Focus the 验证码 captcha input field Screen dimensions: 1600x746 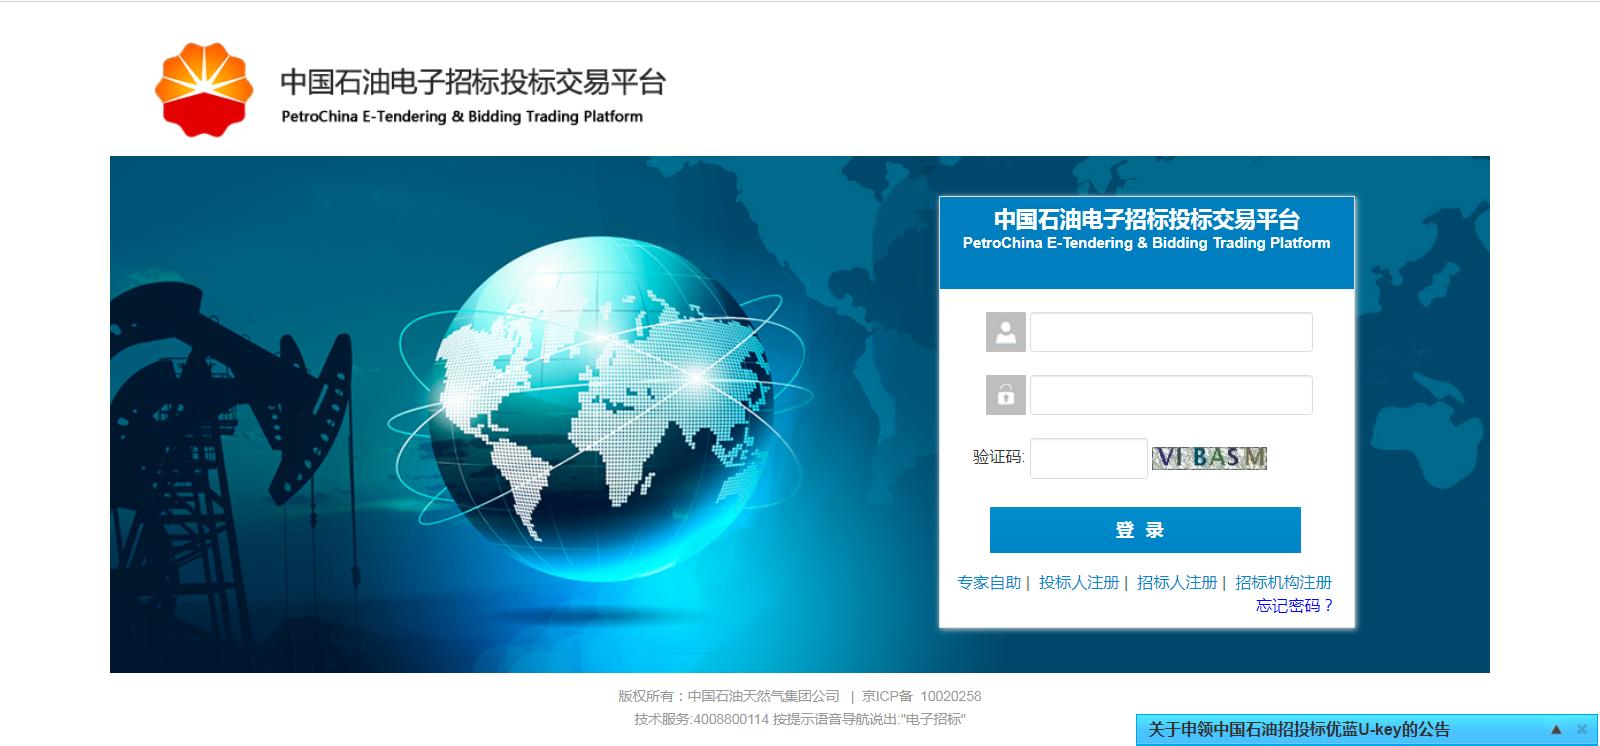click(x=1089, y=458)
